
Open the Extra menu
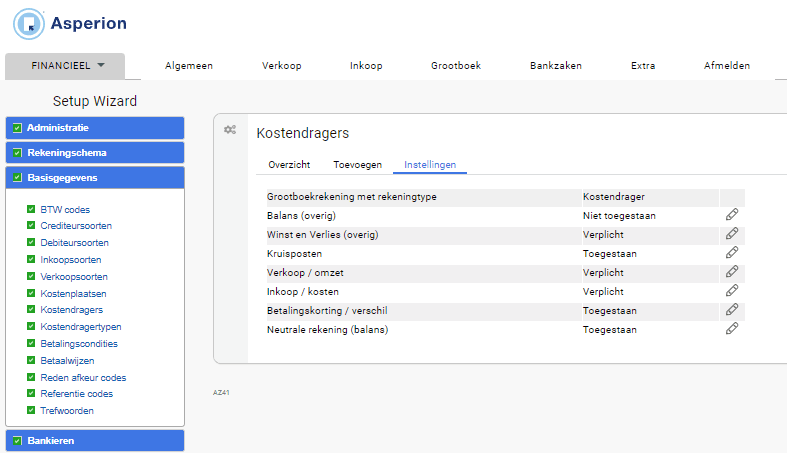[x=643, y=66]
